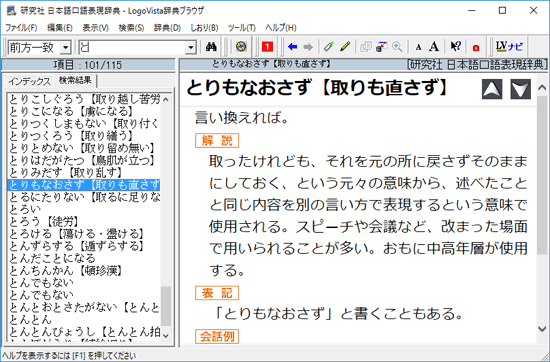Go forward with the gray right arrow
This screenshot has height=362, width=550.
click(x=308, y=47)
